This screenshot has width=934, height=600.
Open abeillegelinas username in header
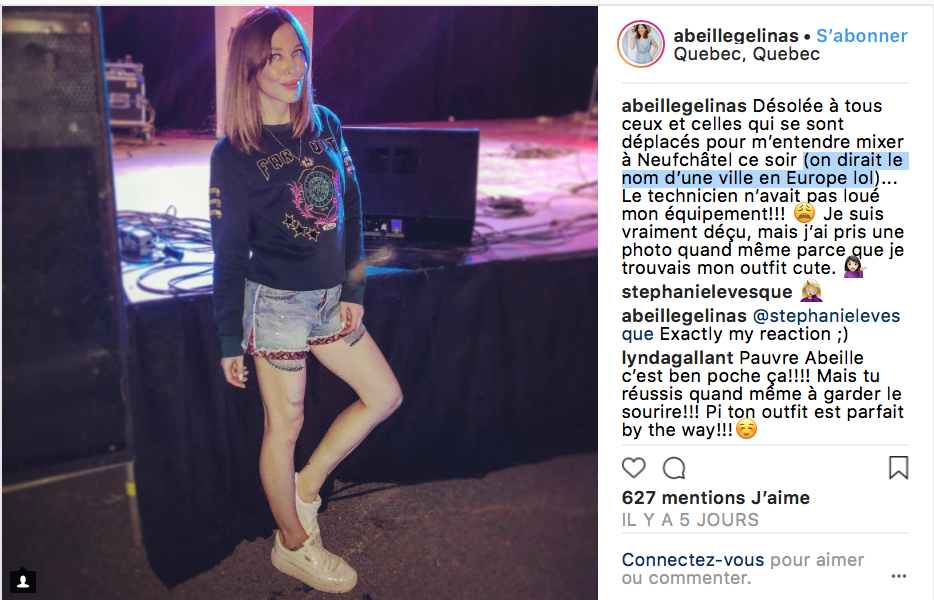(x=736, y=36)
